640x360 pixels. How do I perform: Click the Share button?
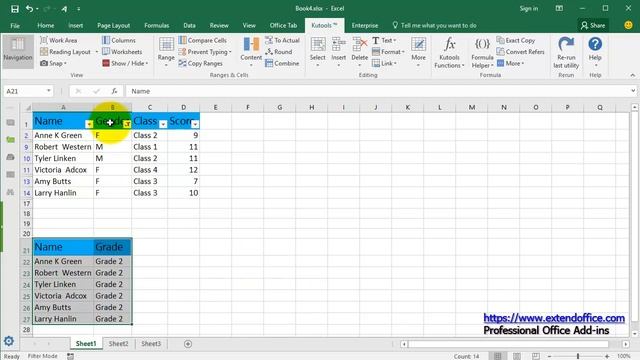coord(593,25)
